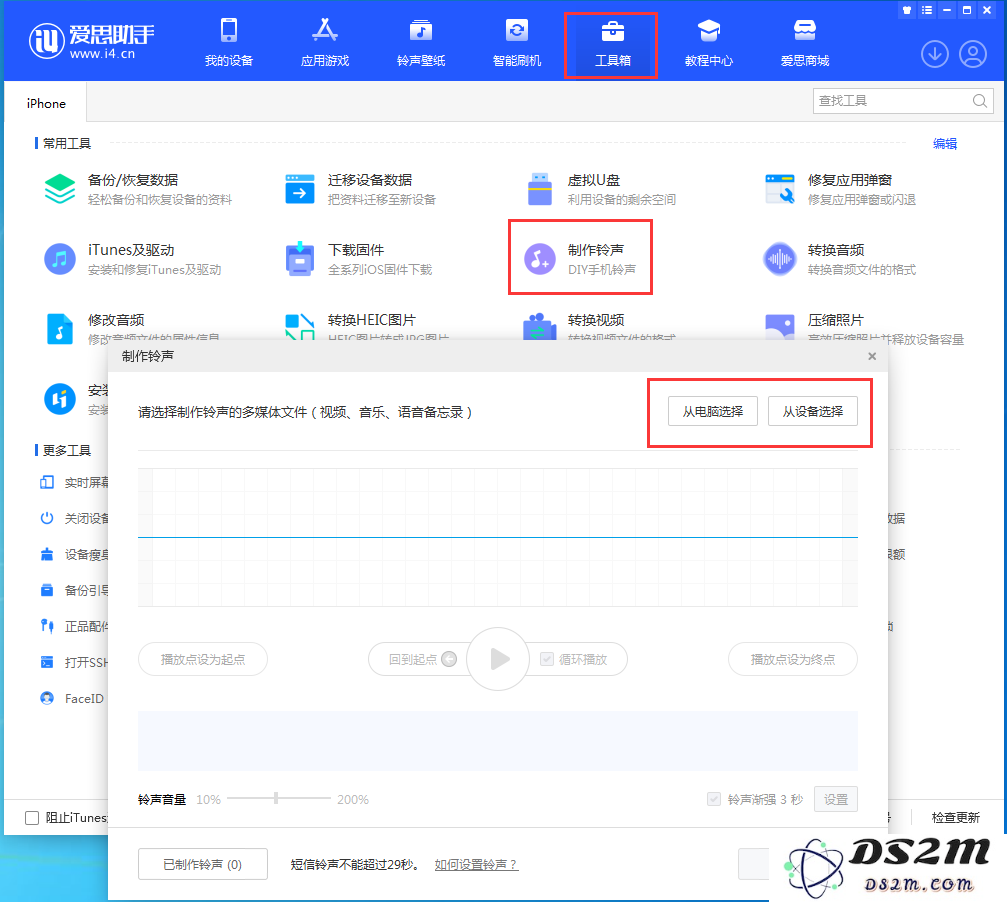Open the 教程中心 tab

pyautogui.click(x=708, y=43)
